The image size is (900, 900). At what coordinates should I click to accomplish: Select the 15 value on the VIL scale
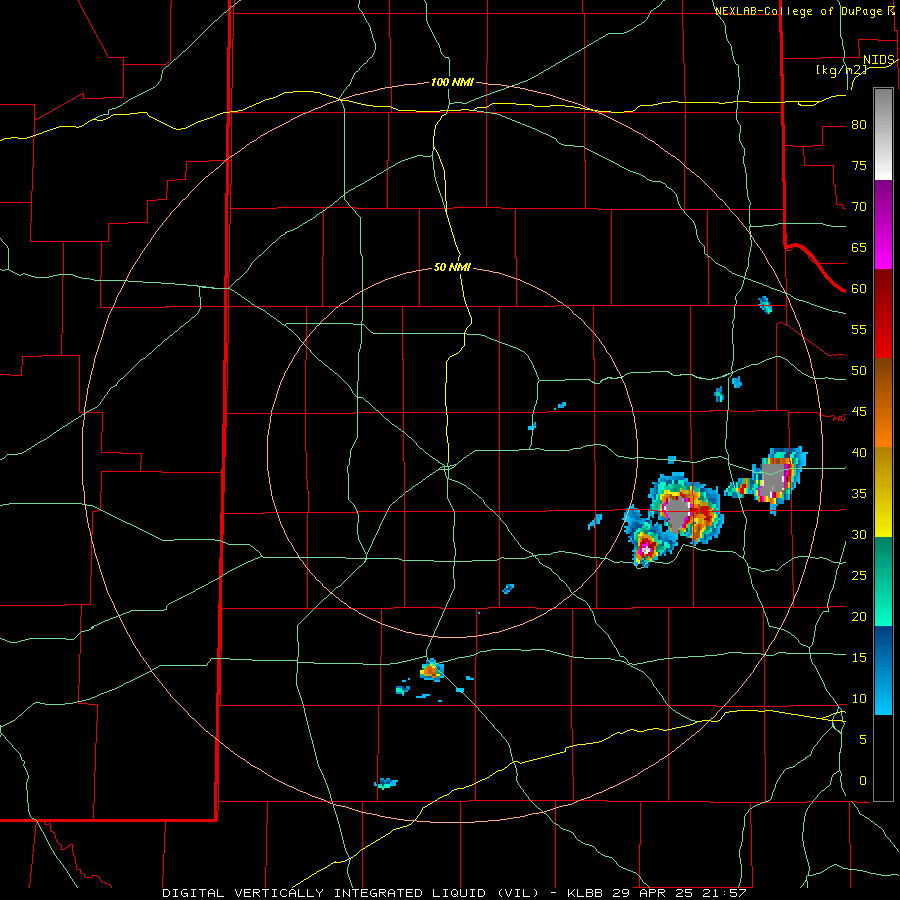859,657
